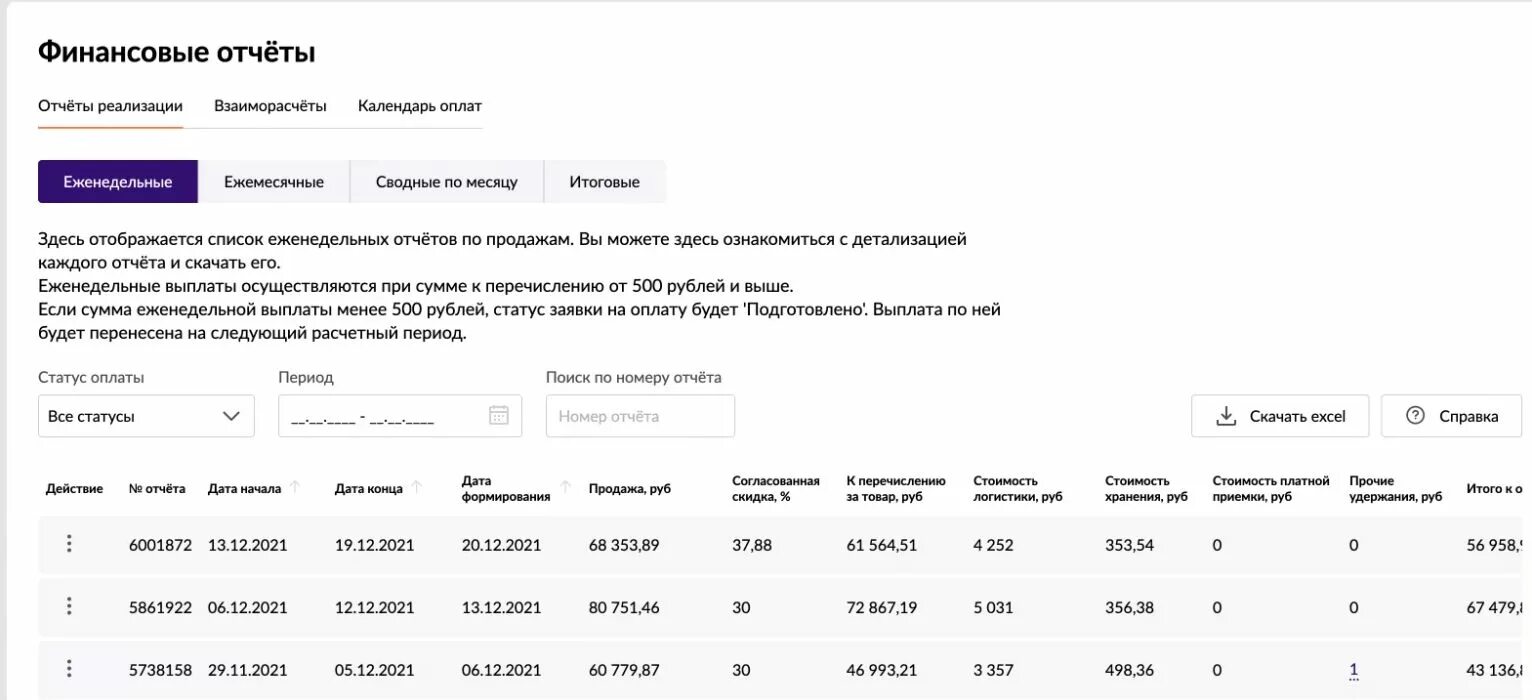Screen dimensions: 1532x700
Task: Click the calendar icon in the Период field
Action: tap(499, 416)
